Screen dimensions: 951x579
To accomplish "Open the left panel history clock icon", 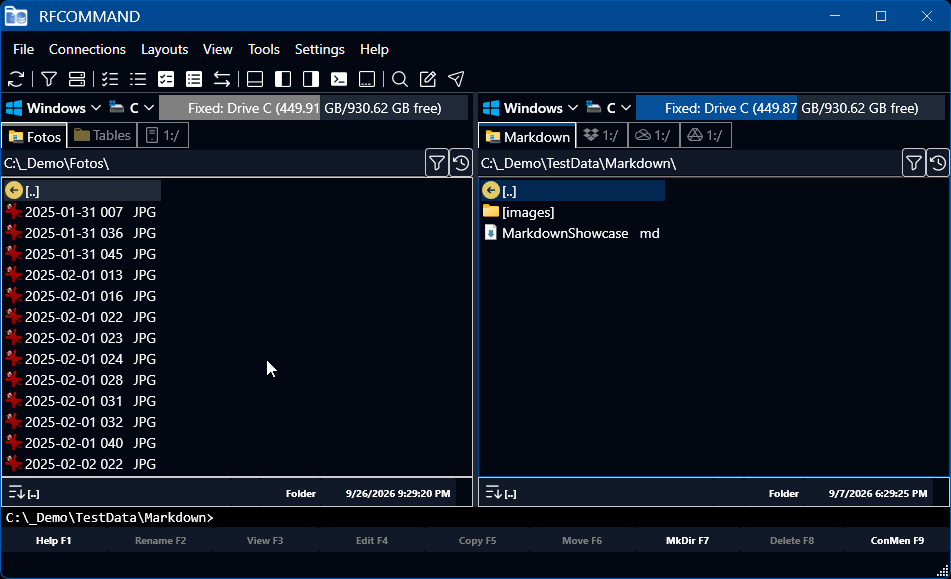I will click(x=461, y=163).
